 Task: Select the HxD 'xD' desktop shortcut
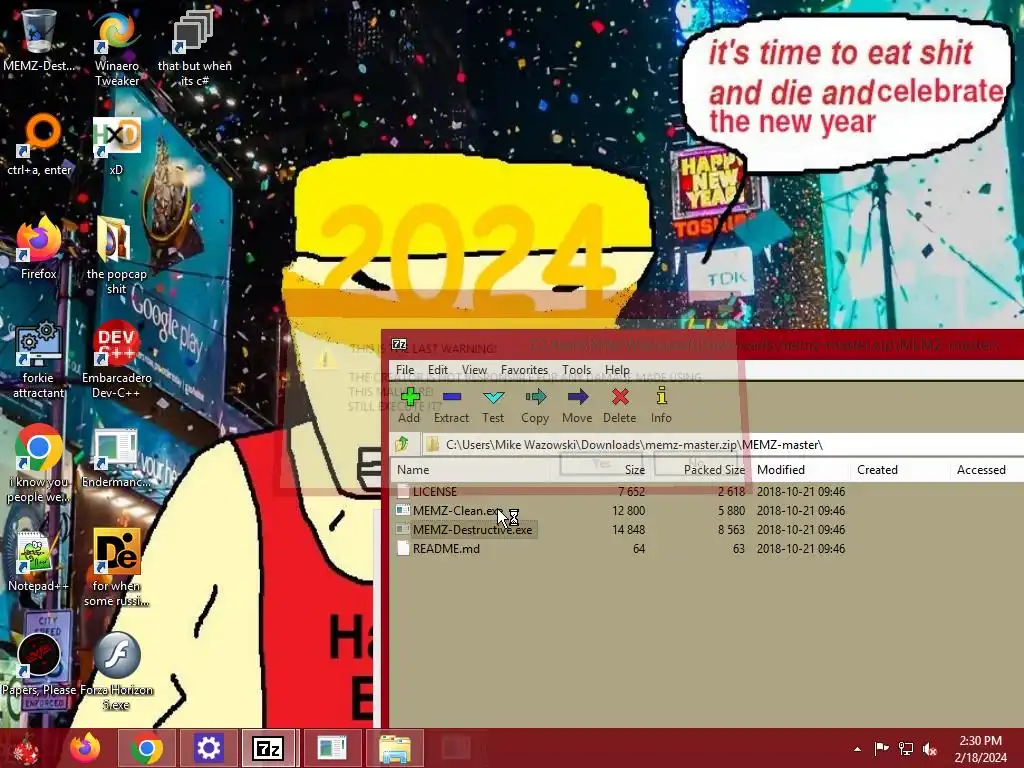click(116, 145)
